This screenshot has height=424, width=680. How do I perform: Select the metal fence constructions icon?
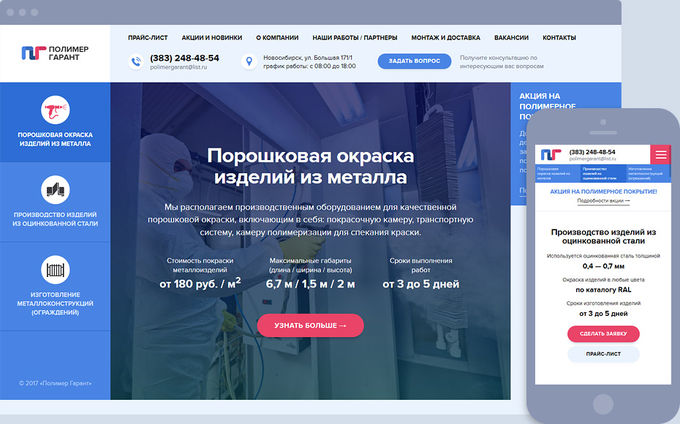point(55,270)
